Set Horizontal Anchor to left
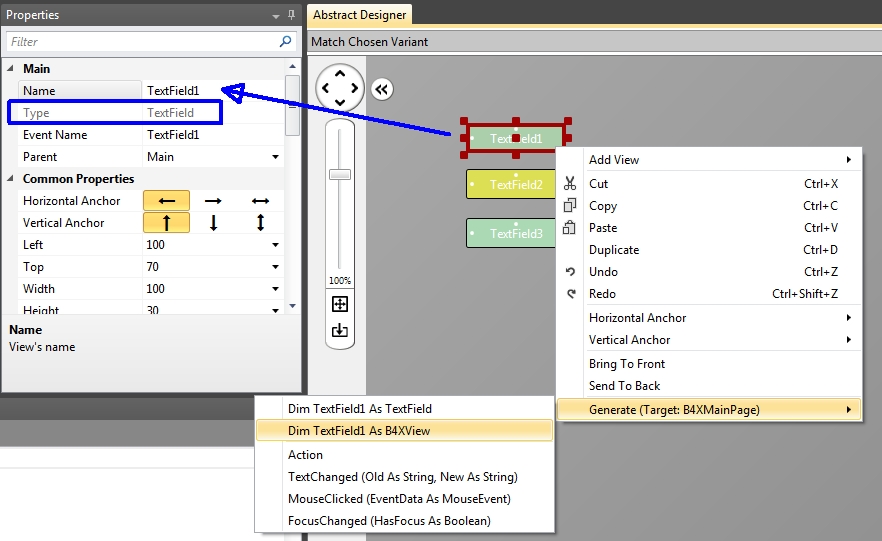The image size is (882, 541). tap(166, 201)
